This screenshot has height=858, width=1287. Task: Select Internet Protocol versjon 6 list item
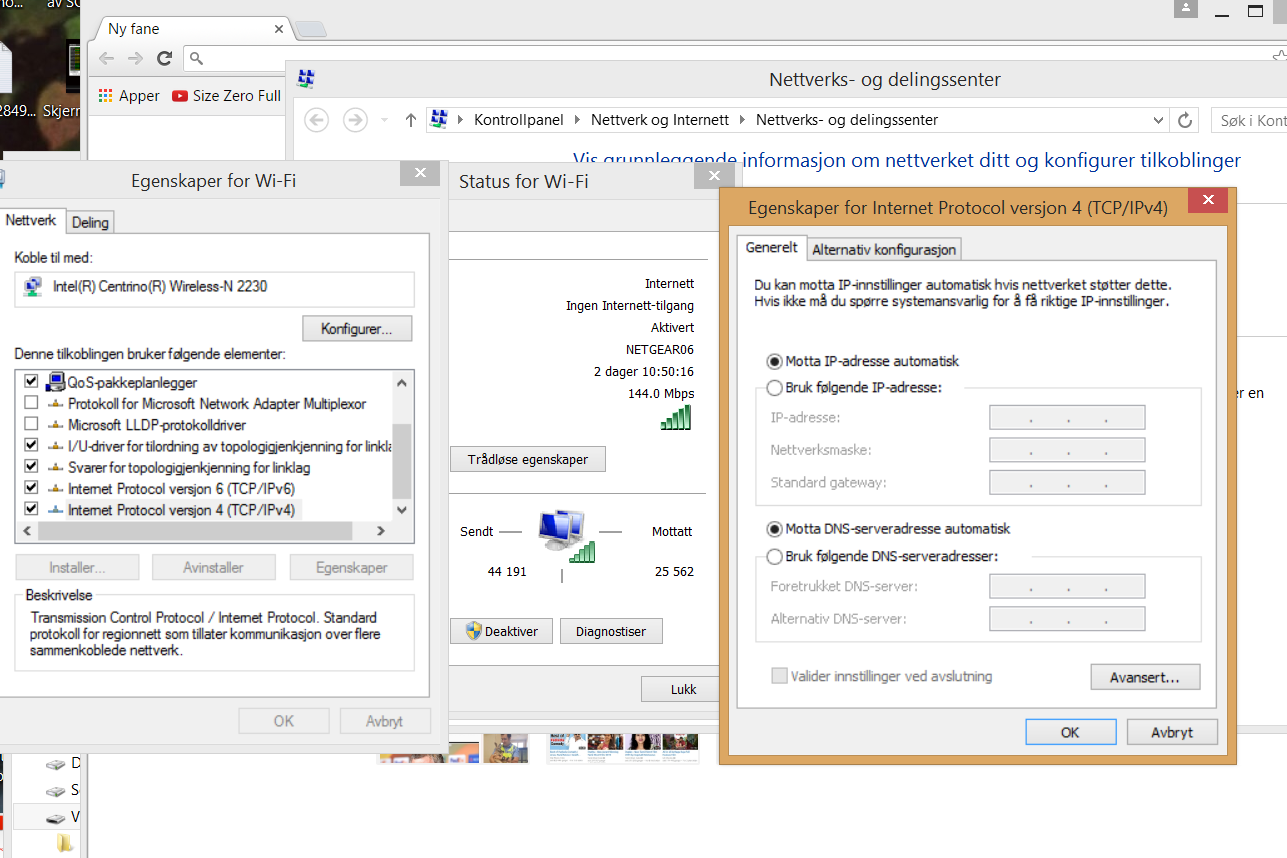(181, 488)
